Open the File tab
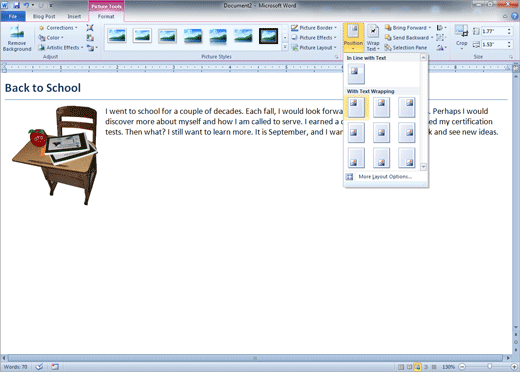The width and height of the screenshot is (520, 372). pyautogui.click(x=13, y=16)
